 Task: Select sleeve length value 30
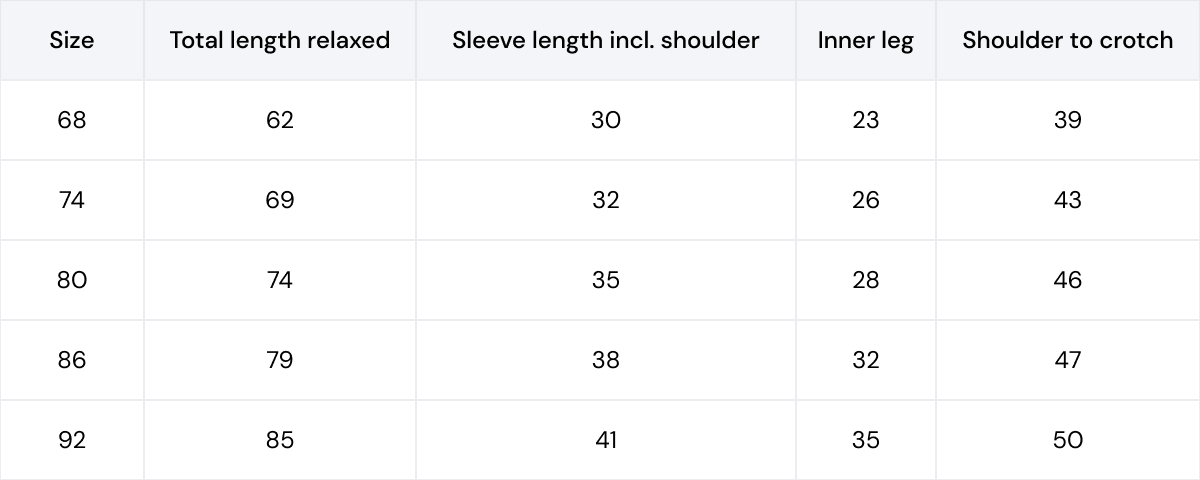tap(606, 120)
